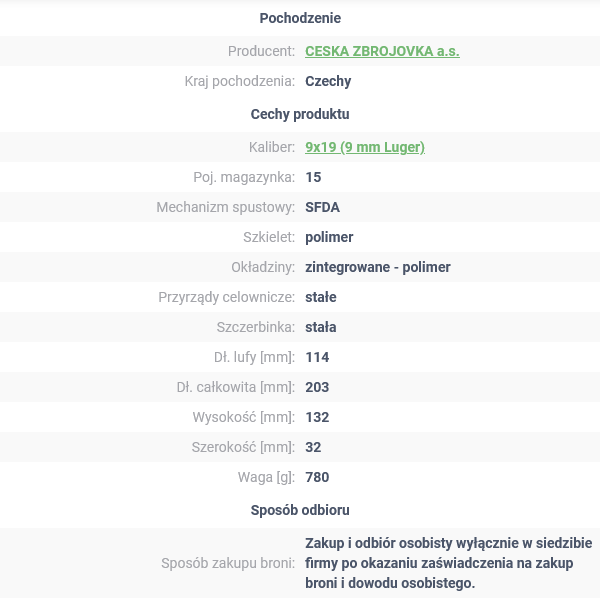Click the 9x19 (9 mm Luger) caliber link

coord(364,147)
